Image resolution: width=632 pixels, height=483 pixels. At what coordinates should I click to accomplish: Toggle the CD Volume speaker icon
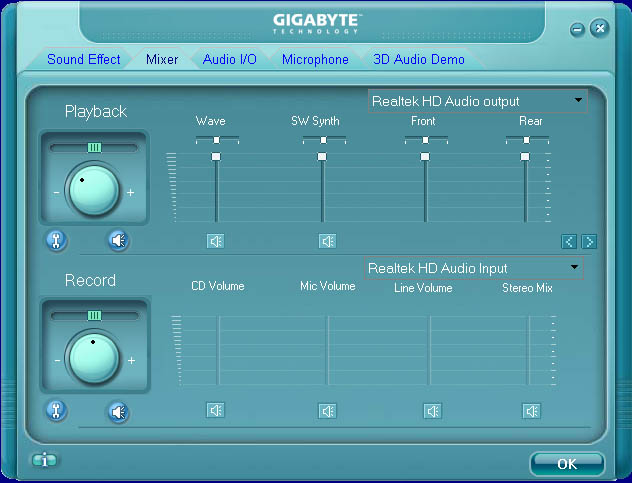point(216,410)
